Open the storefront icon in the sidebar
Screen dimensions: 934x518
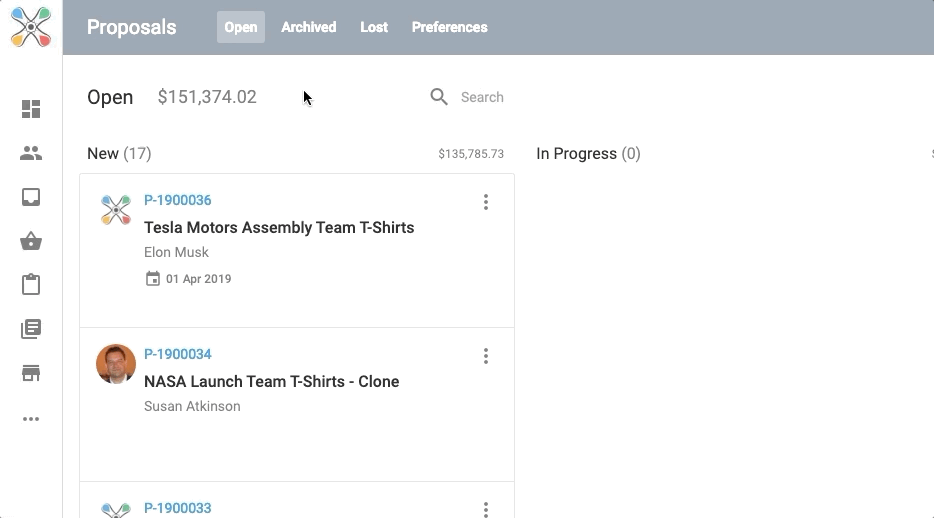[x=31, y=373]
